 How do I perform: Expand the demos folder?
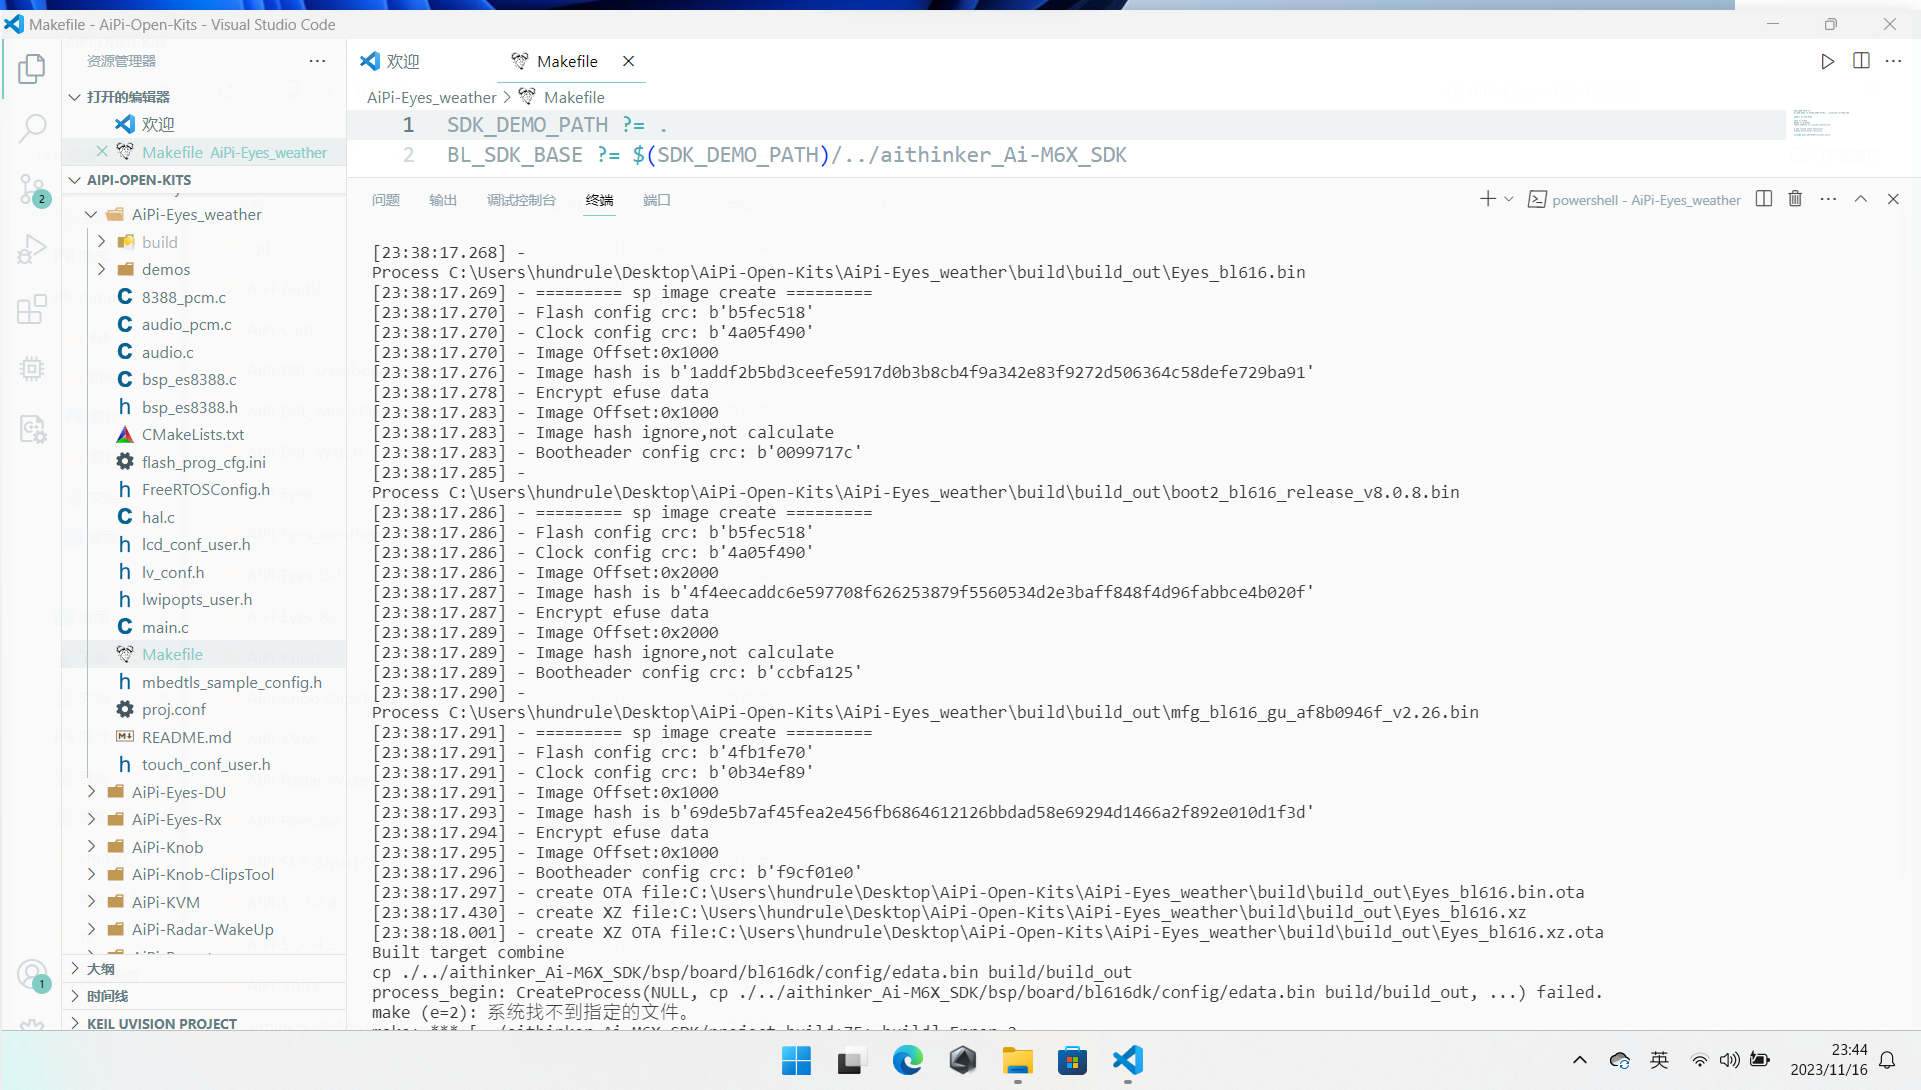tap(101, 269)
